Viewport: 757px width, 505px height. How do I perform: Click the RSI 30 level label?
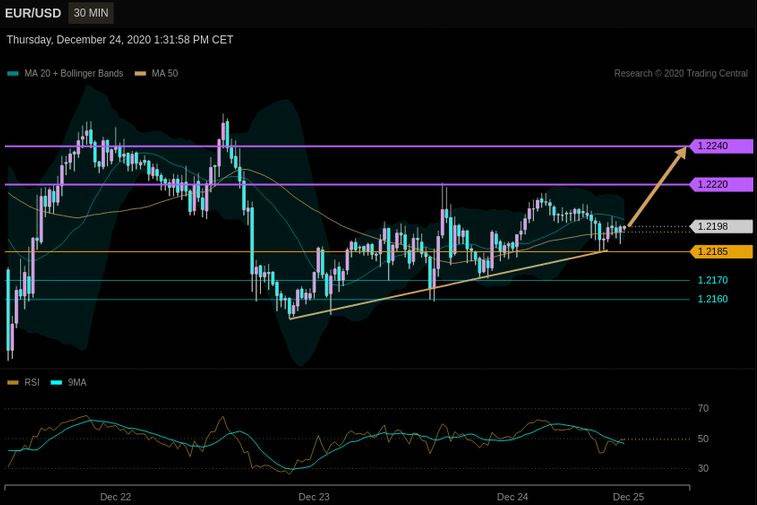[x=703, y=468]
